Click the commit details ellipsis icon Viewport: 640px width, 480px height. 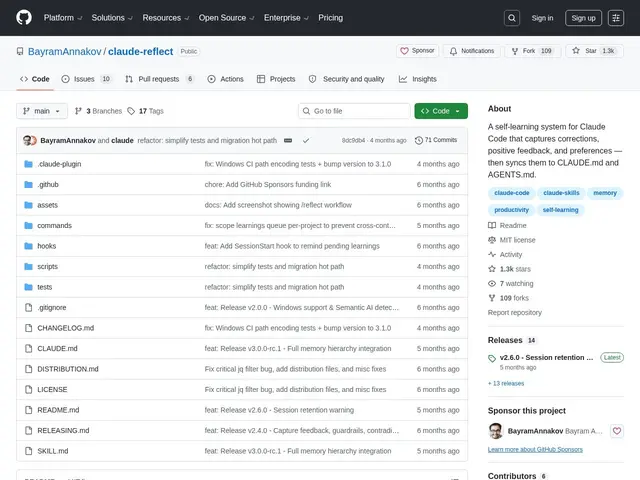[x=288, y=140]
